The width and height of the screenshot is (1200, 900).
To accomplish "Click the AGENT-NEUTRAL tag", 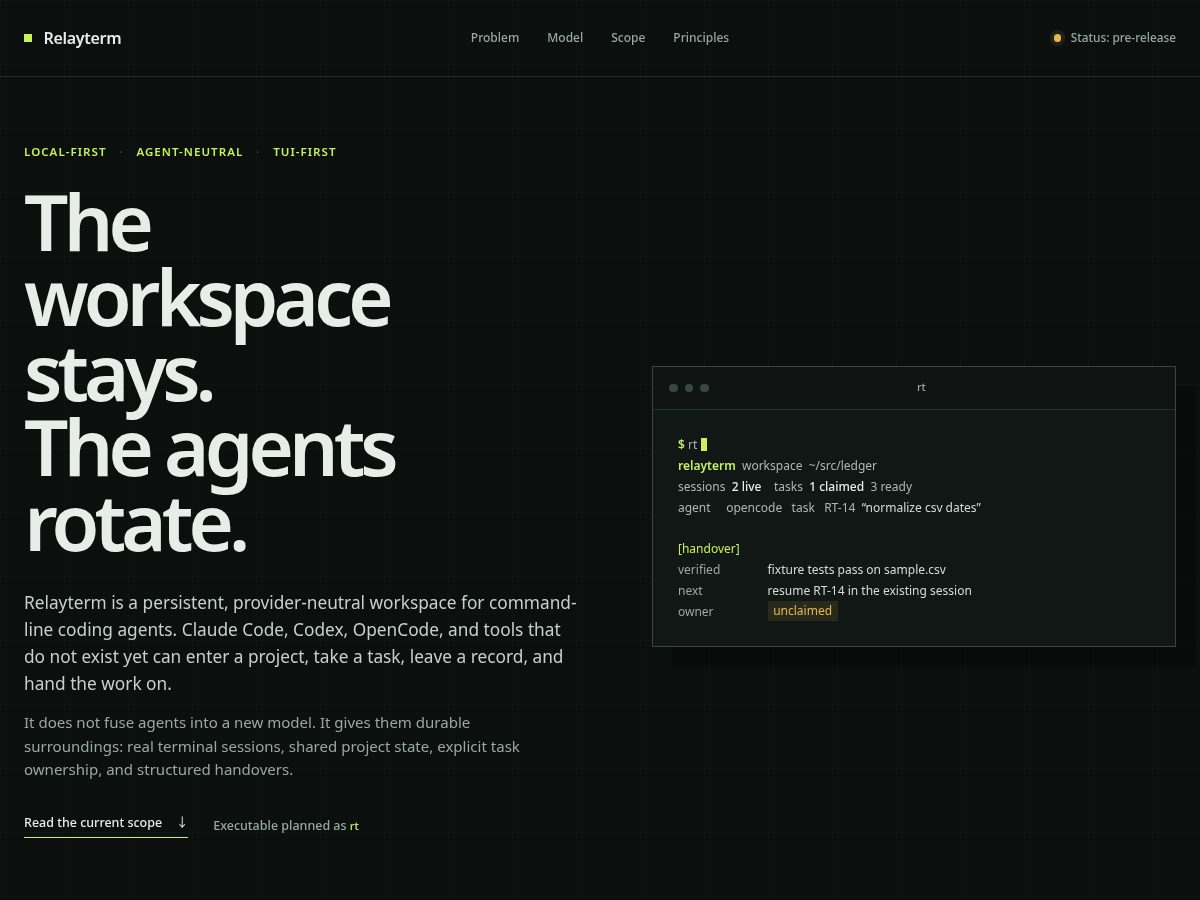I will click(x=190, y=152).
